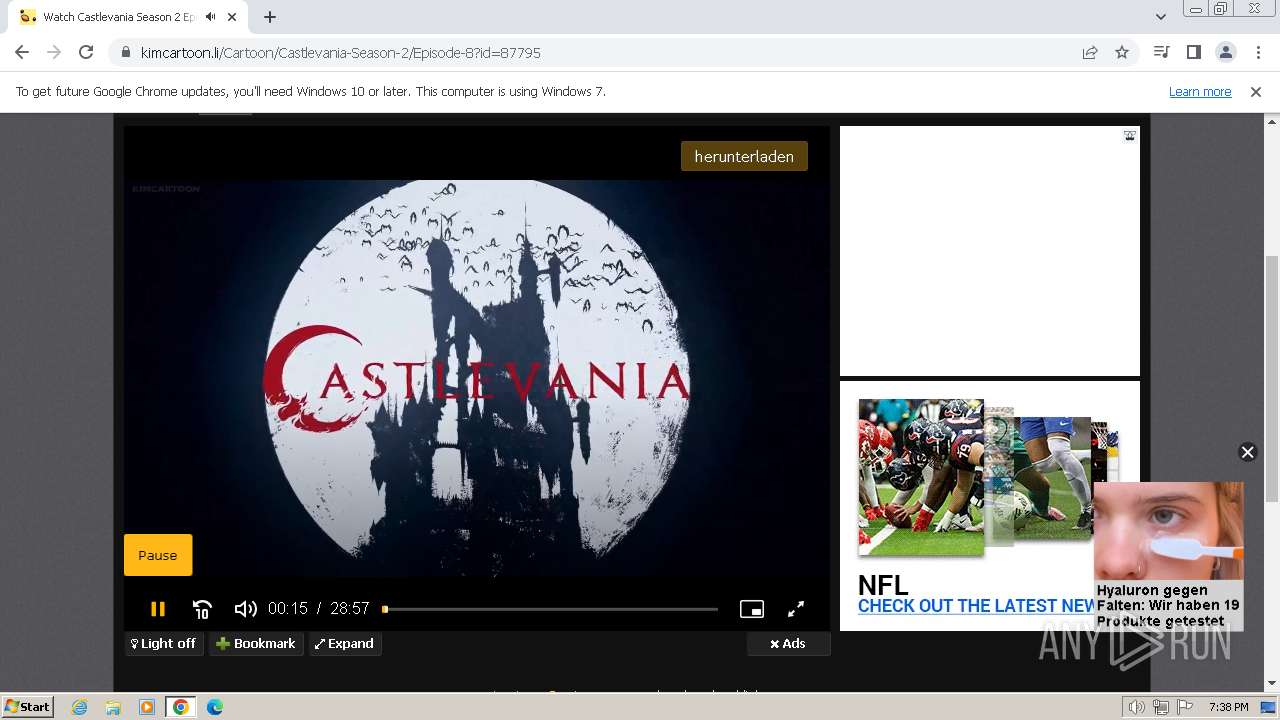
Task: Toggle the Light off button
Action: [x=164, y=644]
